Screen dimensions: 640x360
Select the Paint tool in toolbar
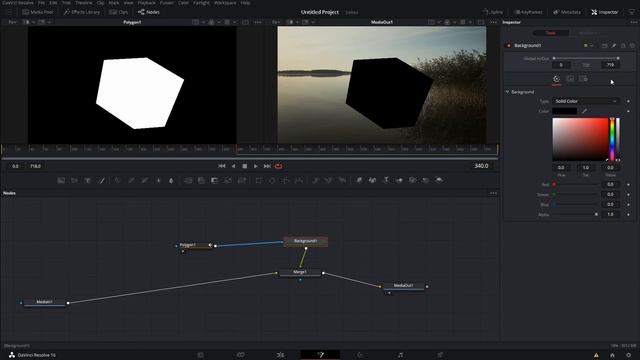(x=102, y=180)
